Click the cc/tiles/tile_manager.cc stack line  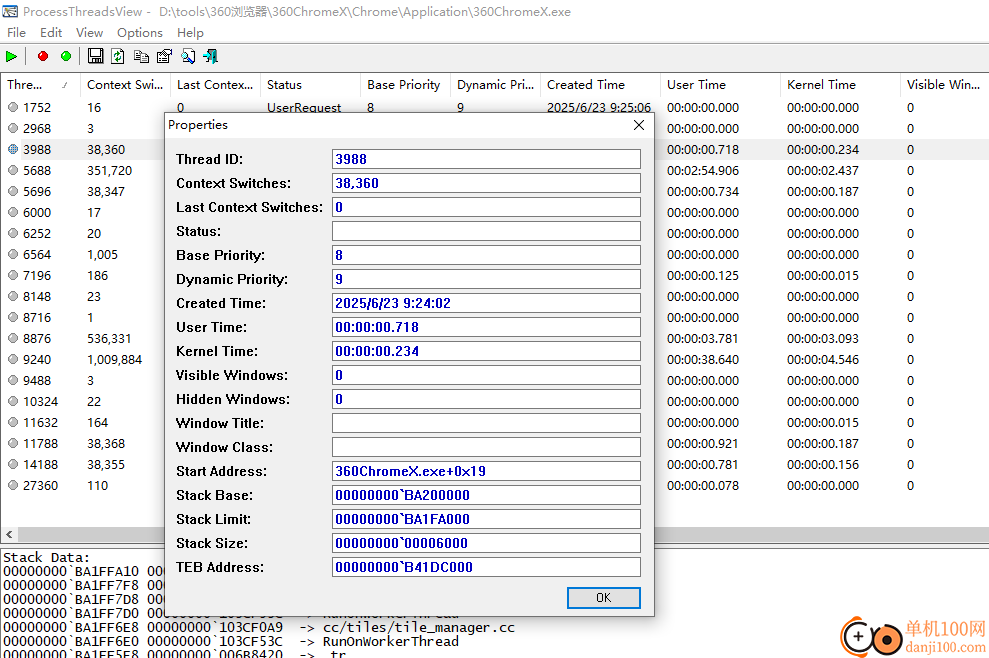[x=259, y=628]
